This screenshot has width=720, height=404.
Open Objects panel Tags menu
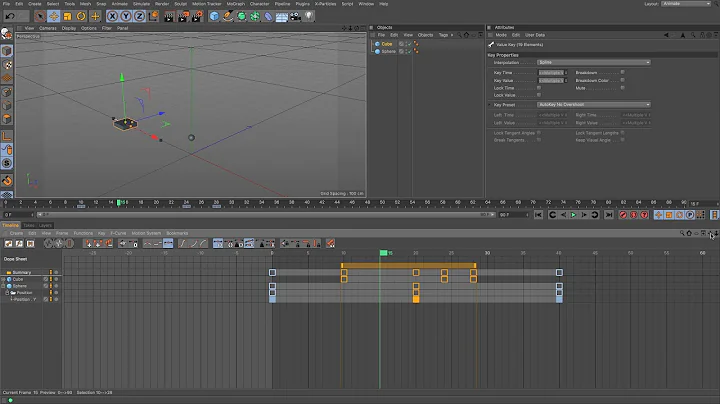(443, 35)
